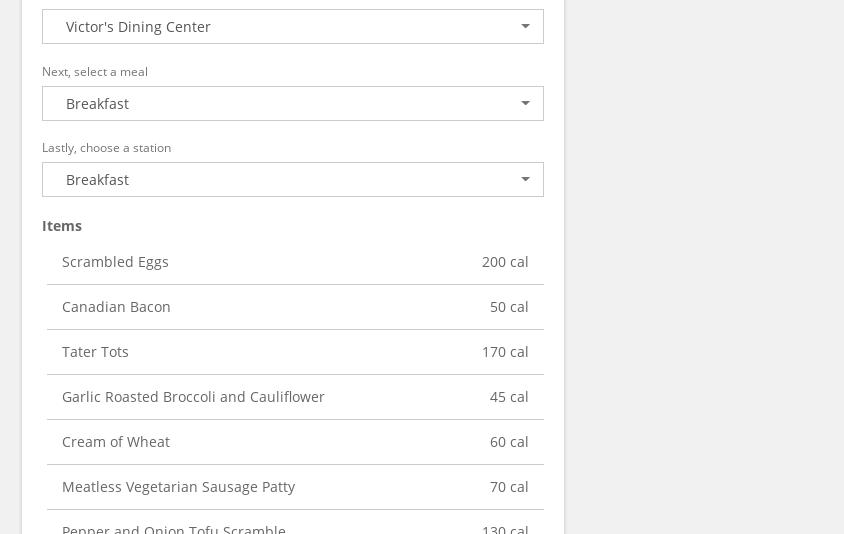The height and width of the screenshot is (534, 844).
Task: Select the Scrambled Eggs item
Action: click(115, 262)
